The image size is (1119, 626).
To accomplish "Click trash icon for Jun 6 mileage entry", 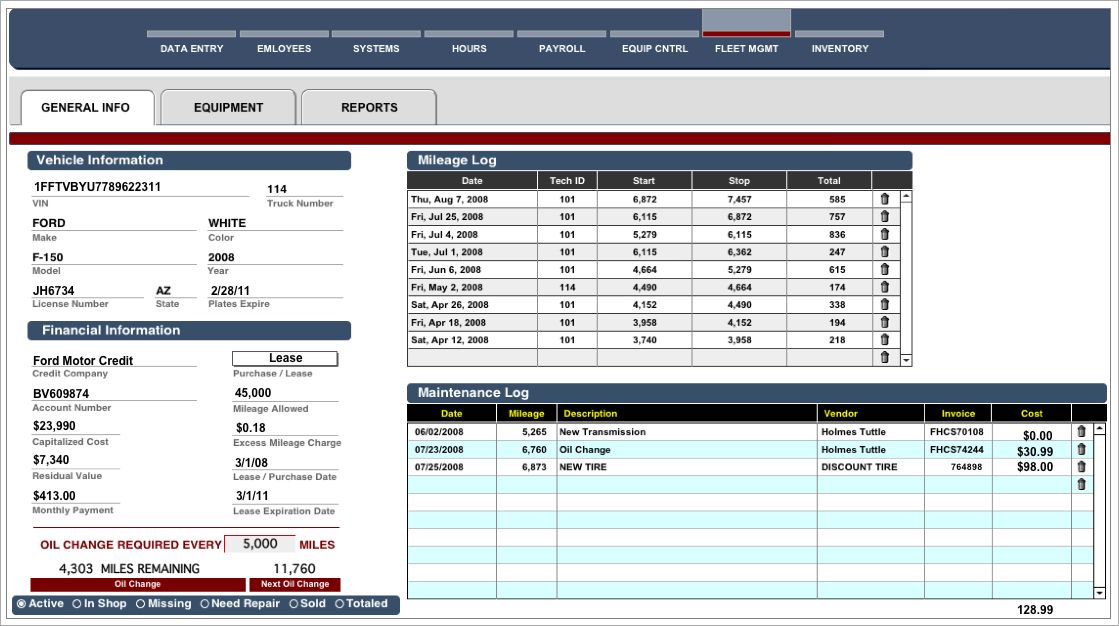I will pos(884,269).
